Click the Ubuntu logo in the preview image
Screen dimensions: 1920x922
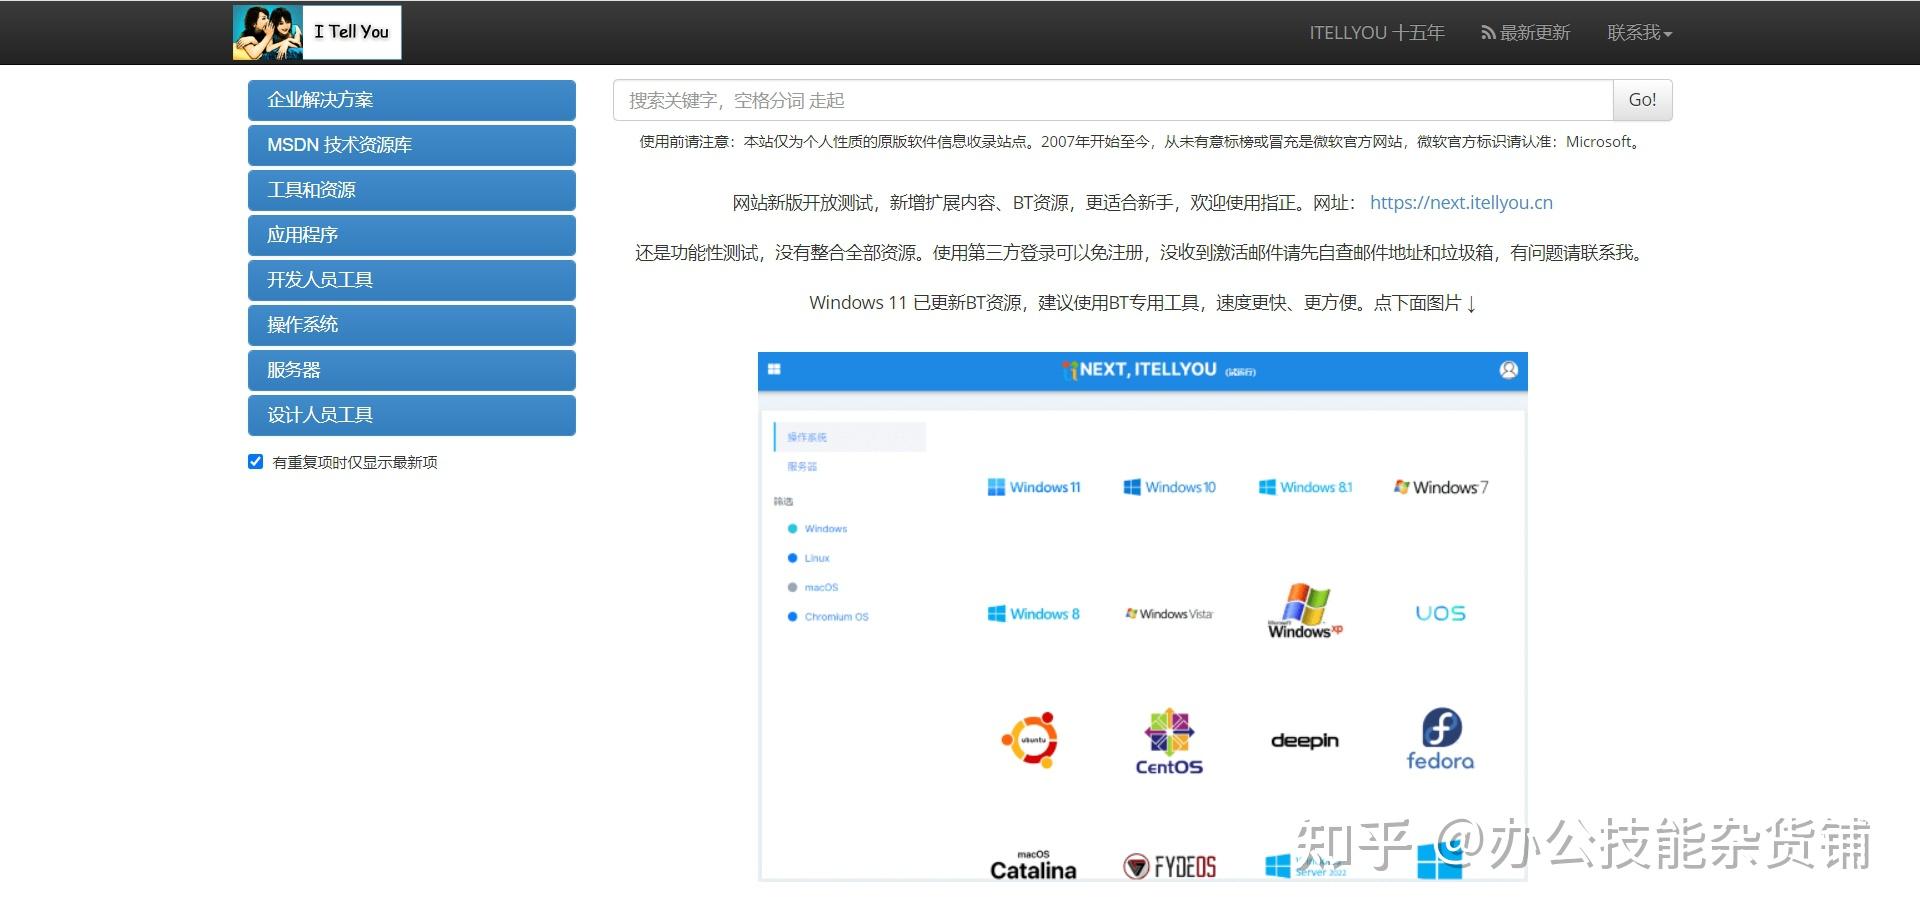pyautogui.click(x=1030, y=740)
